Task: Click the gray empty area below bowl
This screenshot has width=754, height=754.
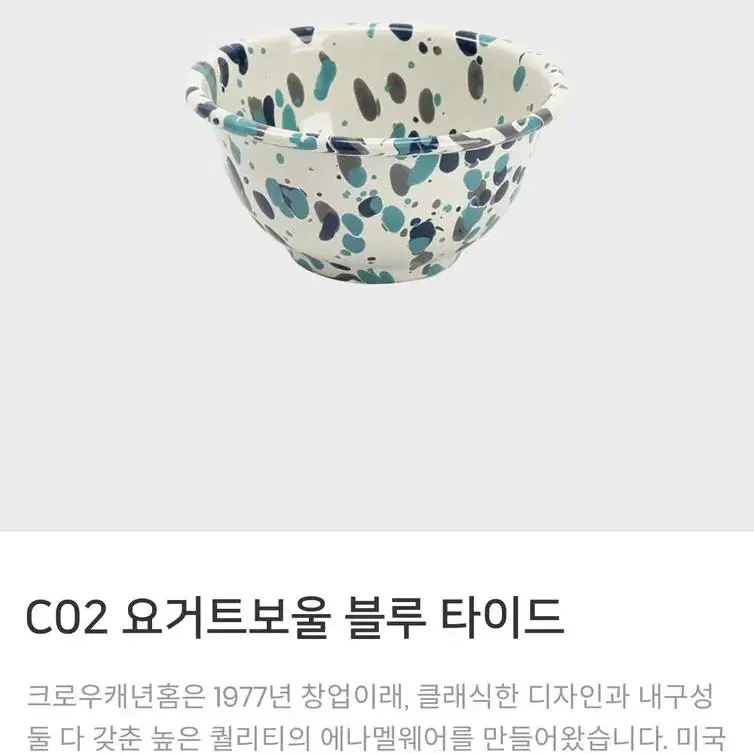Action: (x=377, y=409)
